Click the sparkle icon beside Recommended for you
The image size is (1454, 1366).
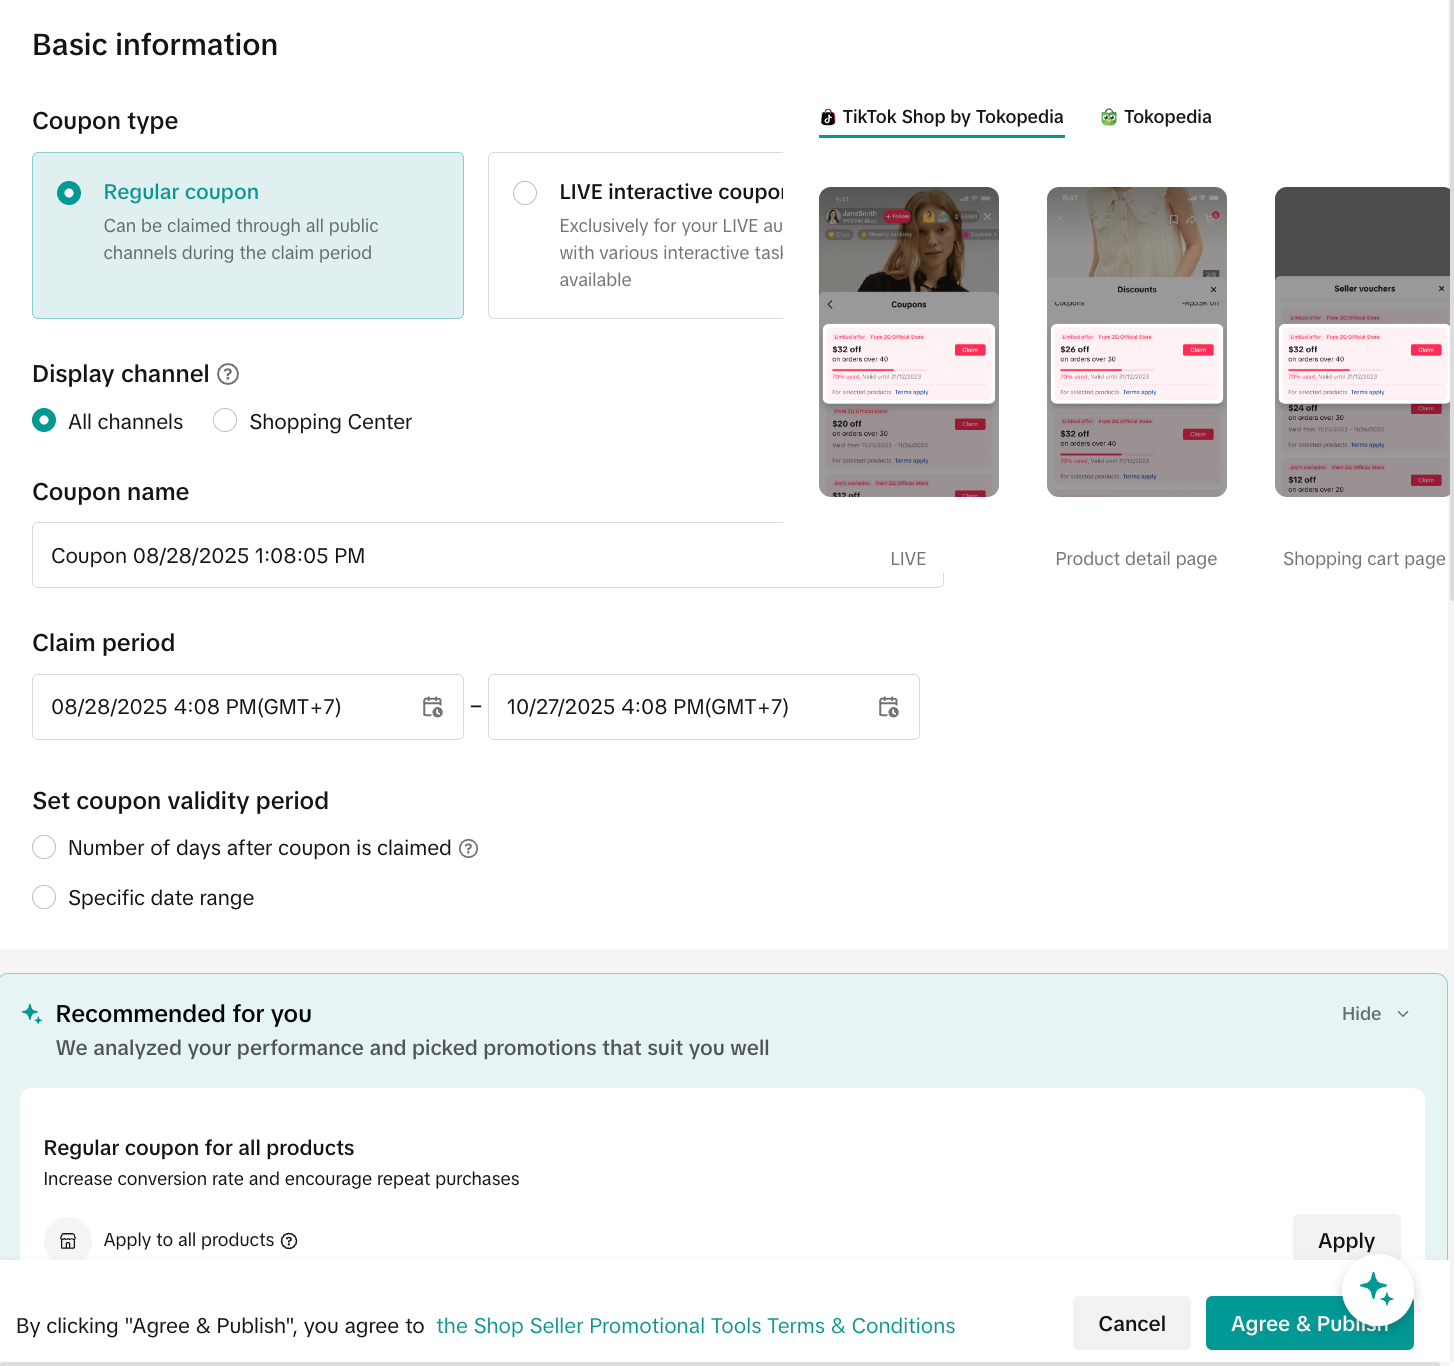32,1014
